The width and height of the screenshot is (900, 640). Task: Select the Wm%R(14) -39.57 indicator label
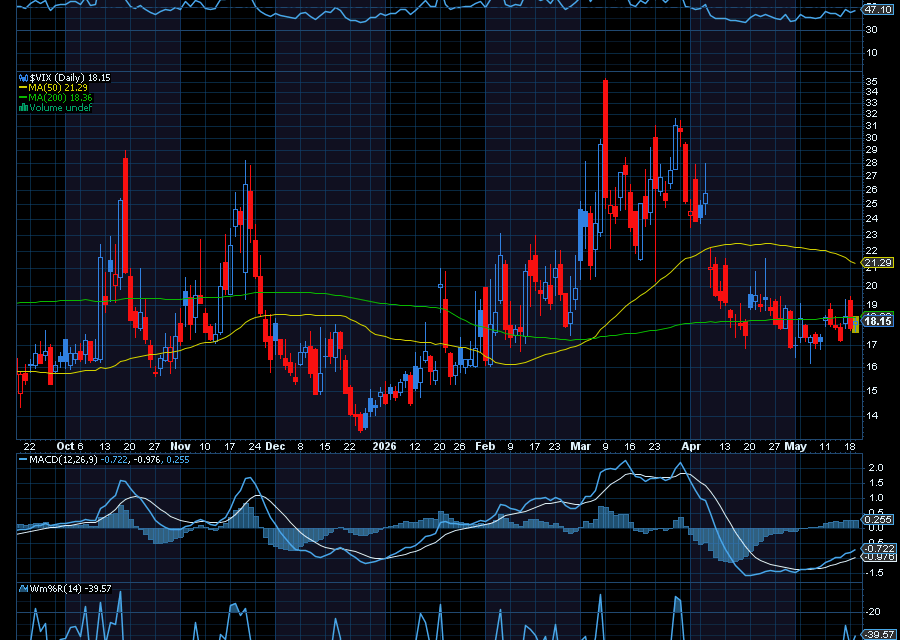(70, 589)
